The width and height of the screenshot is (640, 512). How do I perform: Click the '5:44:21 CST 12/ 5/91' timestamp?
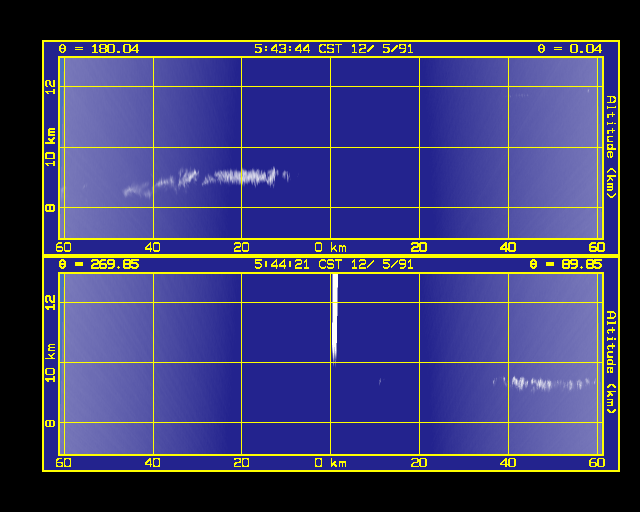click(x=333, y=265)
